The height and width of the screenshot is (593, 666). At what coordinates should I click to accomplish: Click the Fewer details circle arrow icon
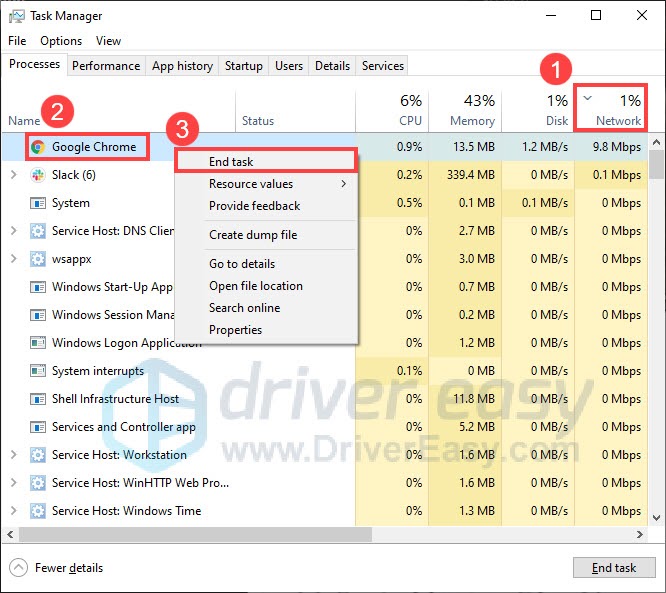click(18, 568)
